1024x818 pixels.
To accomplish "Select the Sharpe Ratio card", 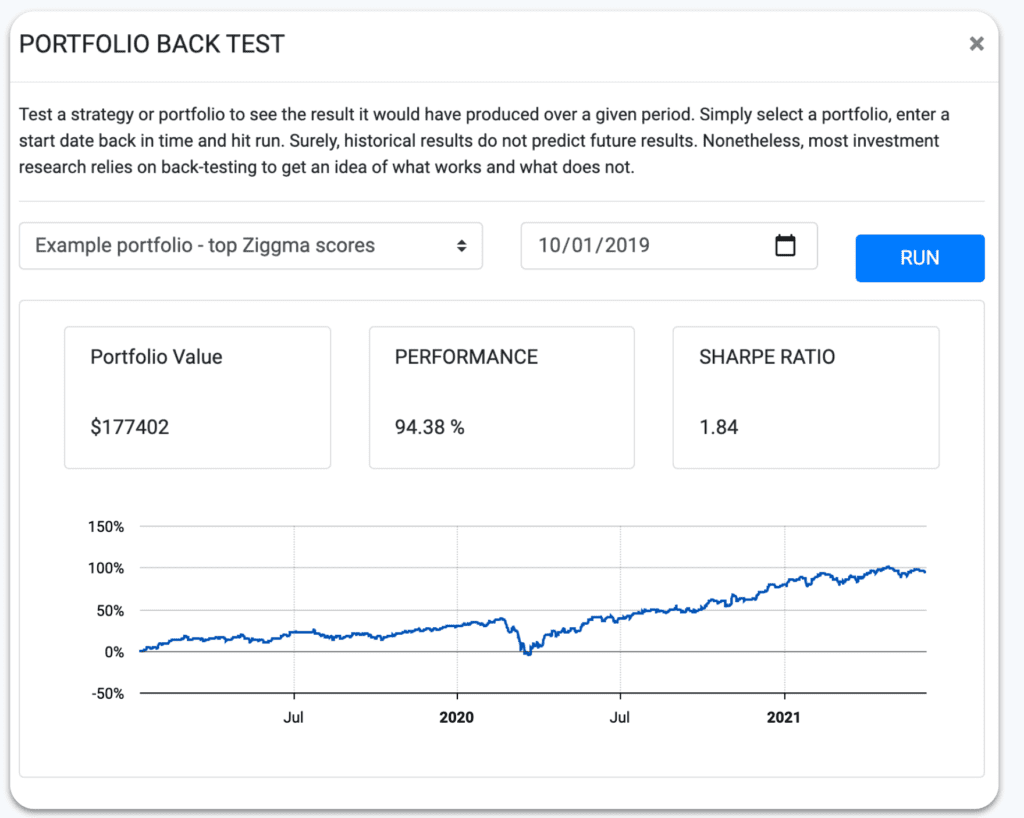I will [x=806, y=398].
